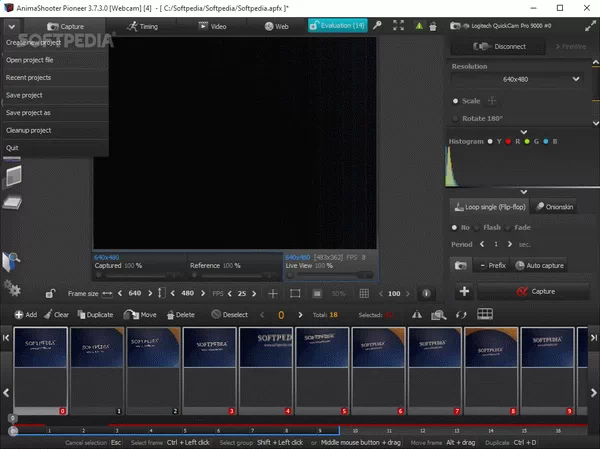This screenshot has width=600, height=449.
Task: Click the Onionskin eraser icon
Action: tap(540, 207)
